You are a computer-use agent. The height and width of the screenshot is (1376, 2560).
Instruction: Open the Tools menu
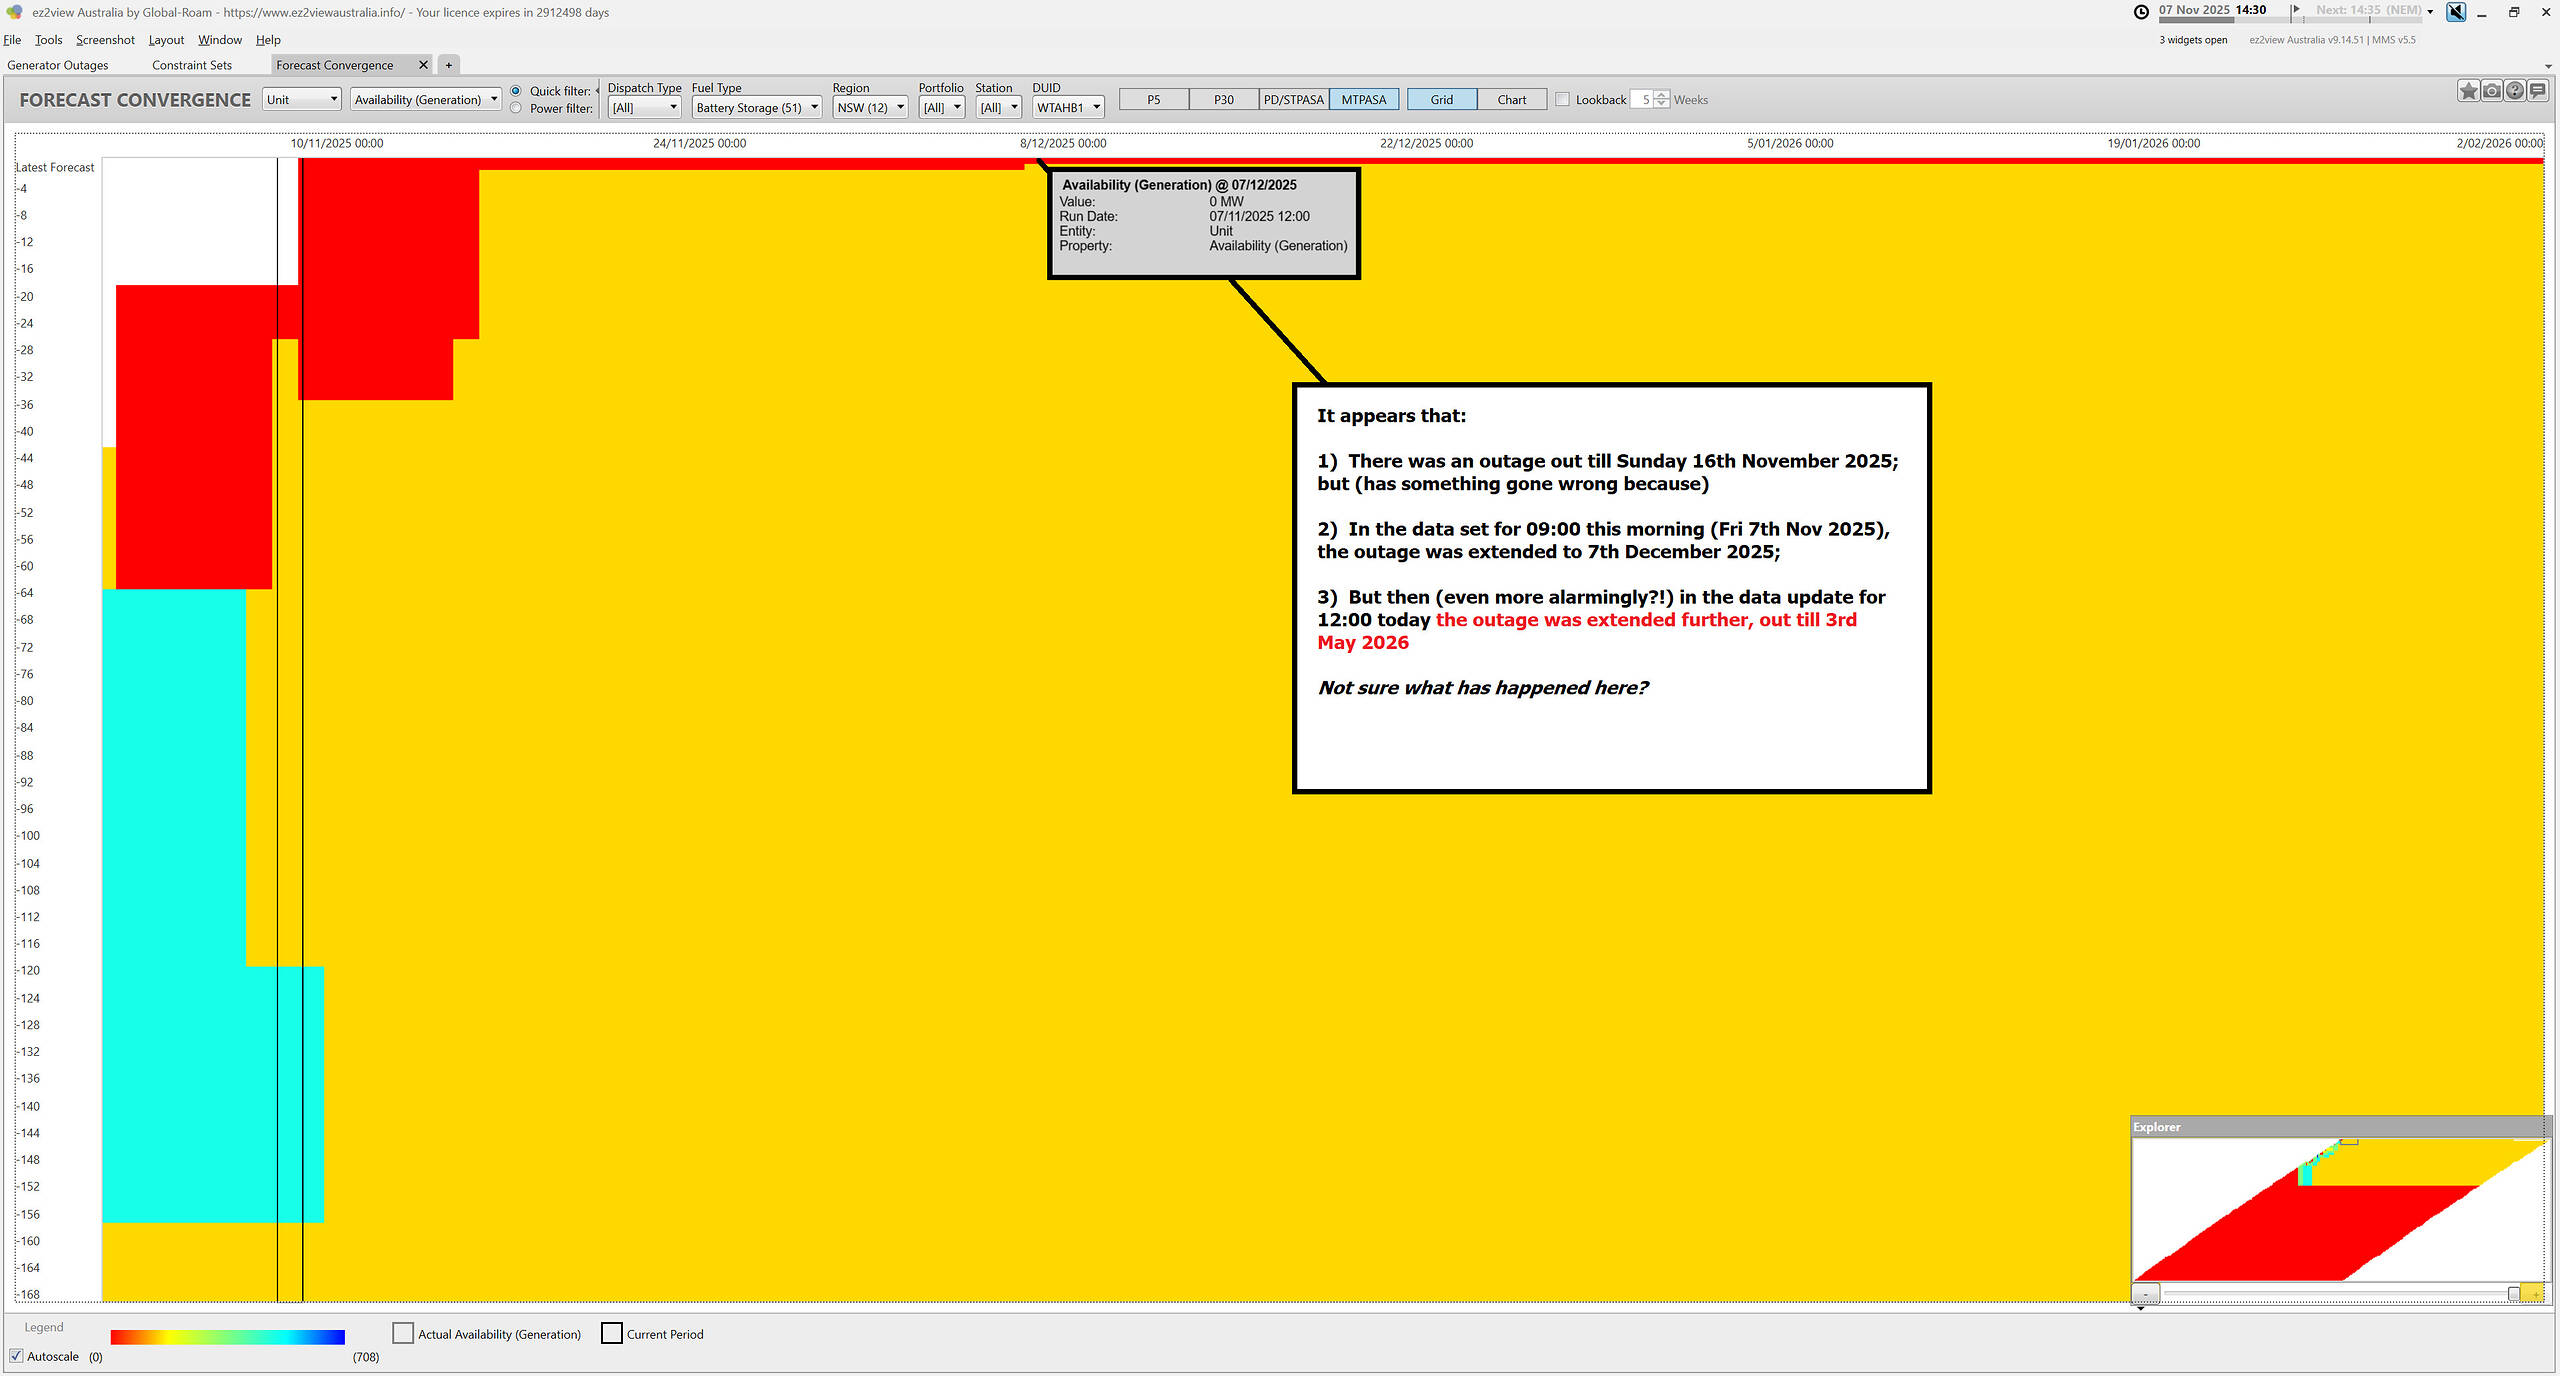coord(48,40)
